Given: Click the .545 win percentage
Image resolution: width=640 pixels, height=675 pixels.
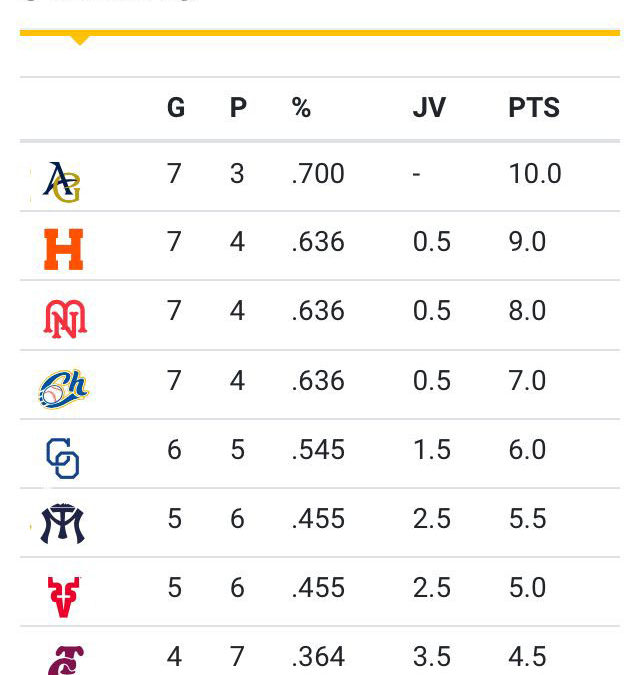Looking at the screenshot, I should tap(318, 450).
